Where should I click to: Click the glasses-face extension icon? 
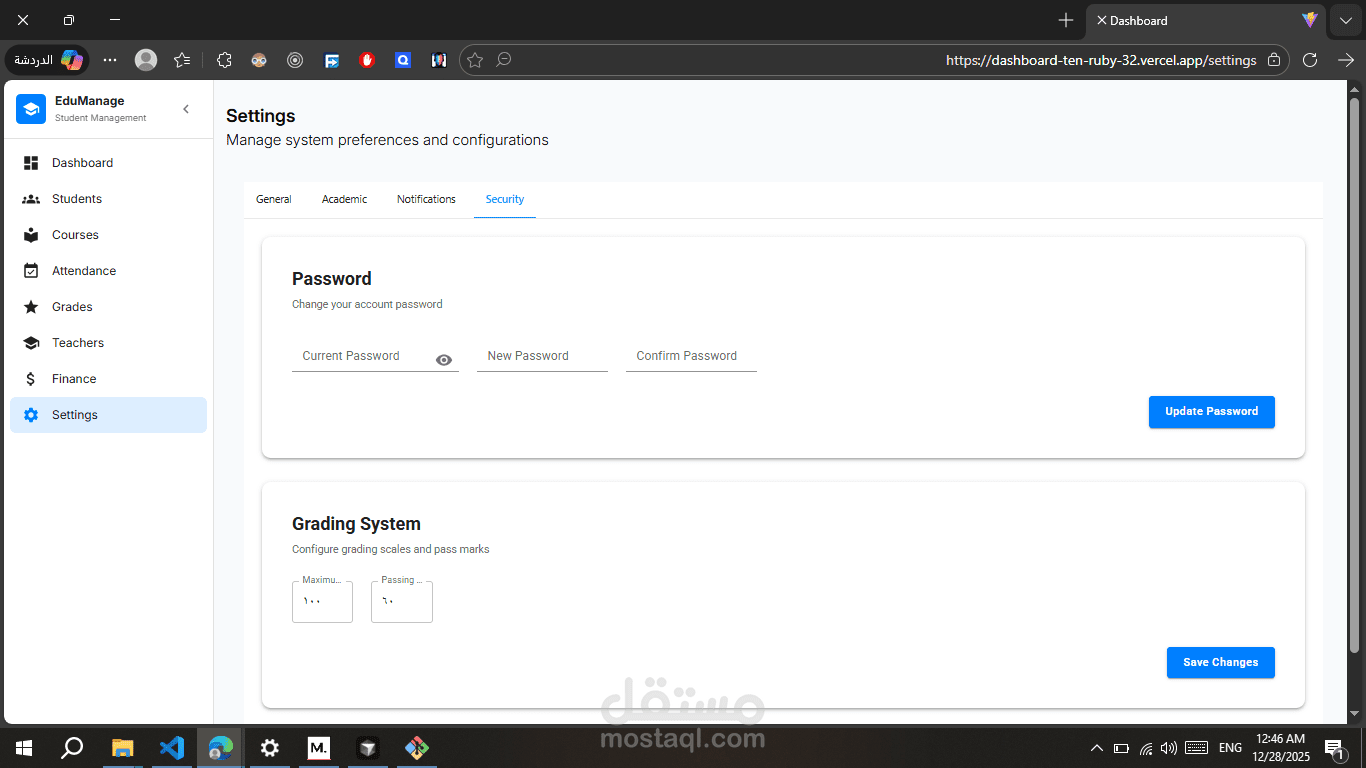(259, 60)
